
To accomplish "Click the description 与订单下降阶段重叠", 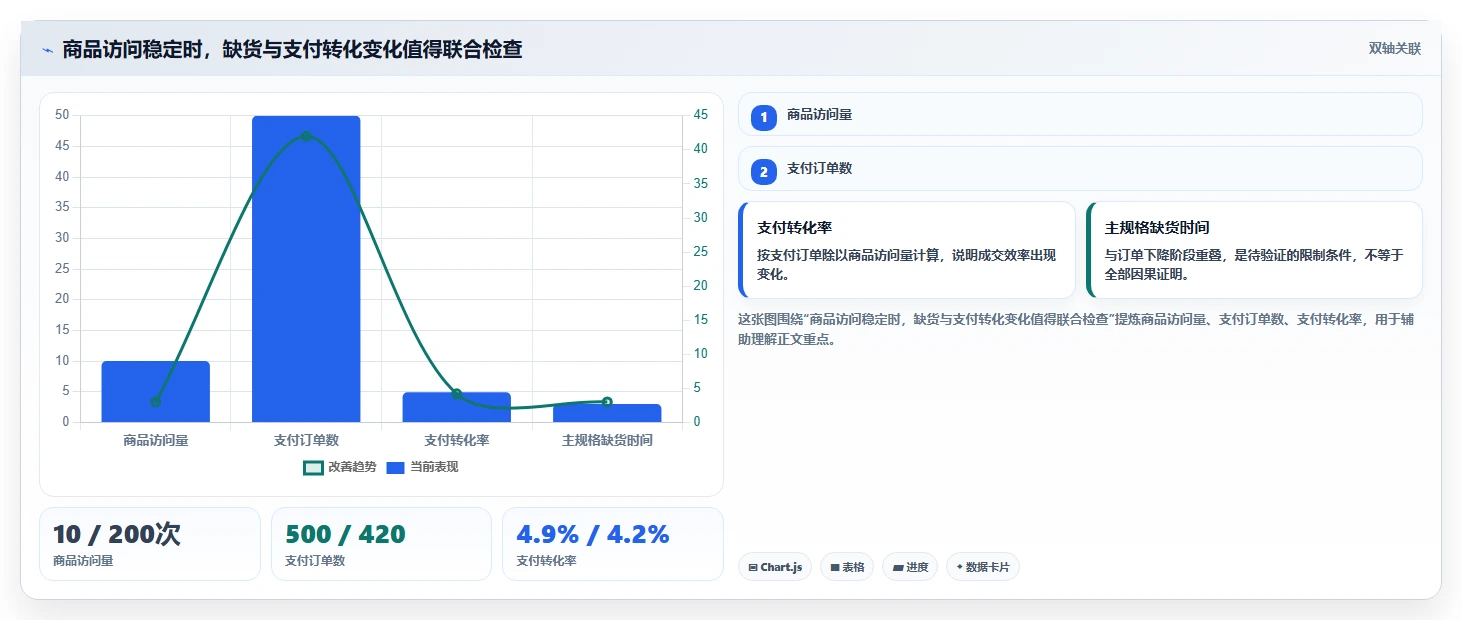I will point(1254,265).
